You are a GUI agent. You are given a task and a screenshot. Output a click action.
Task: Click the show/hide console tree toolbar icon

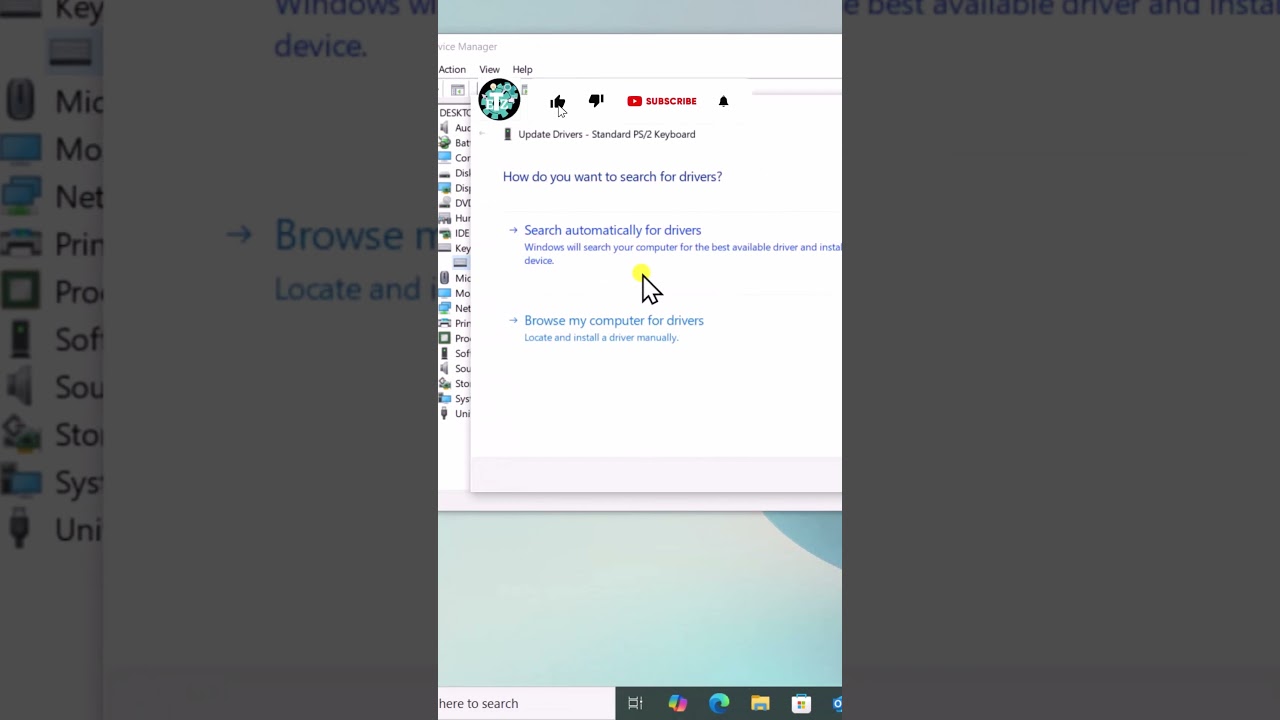[457, 91]
